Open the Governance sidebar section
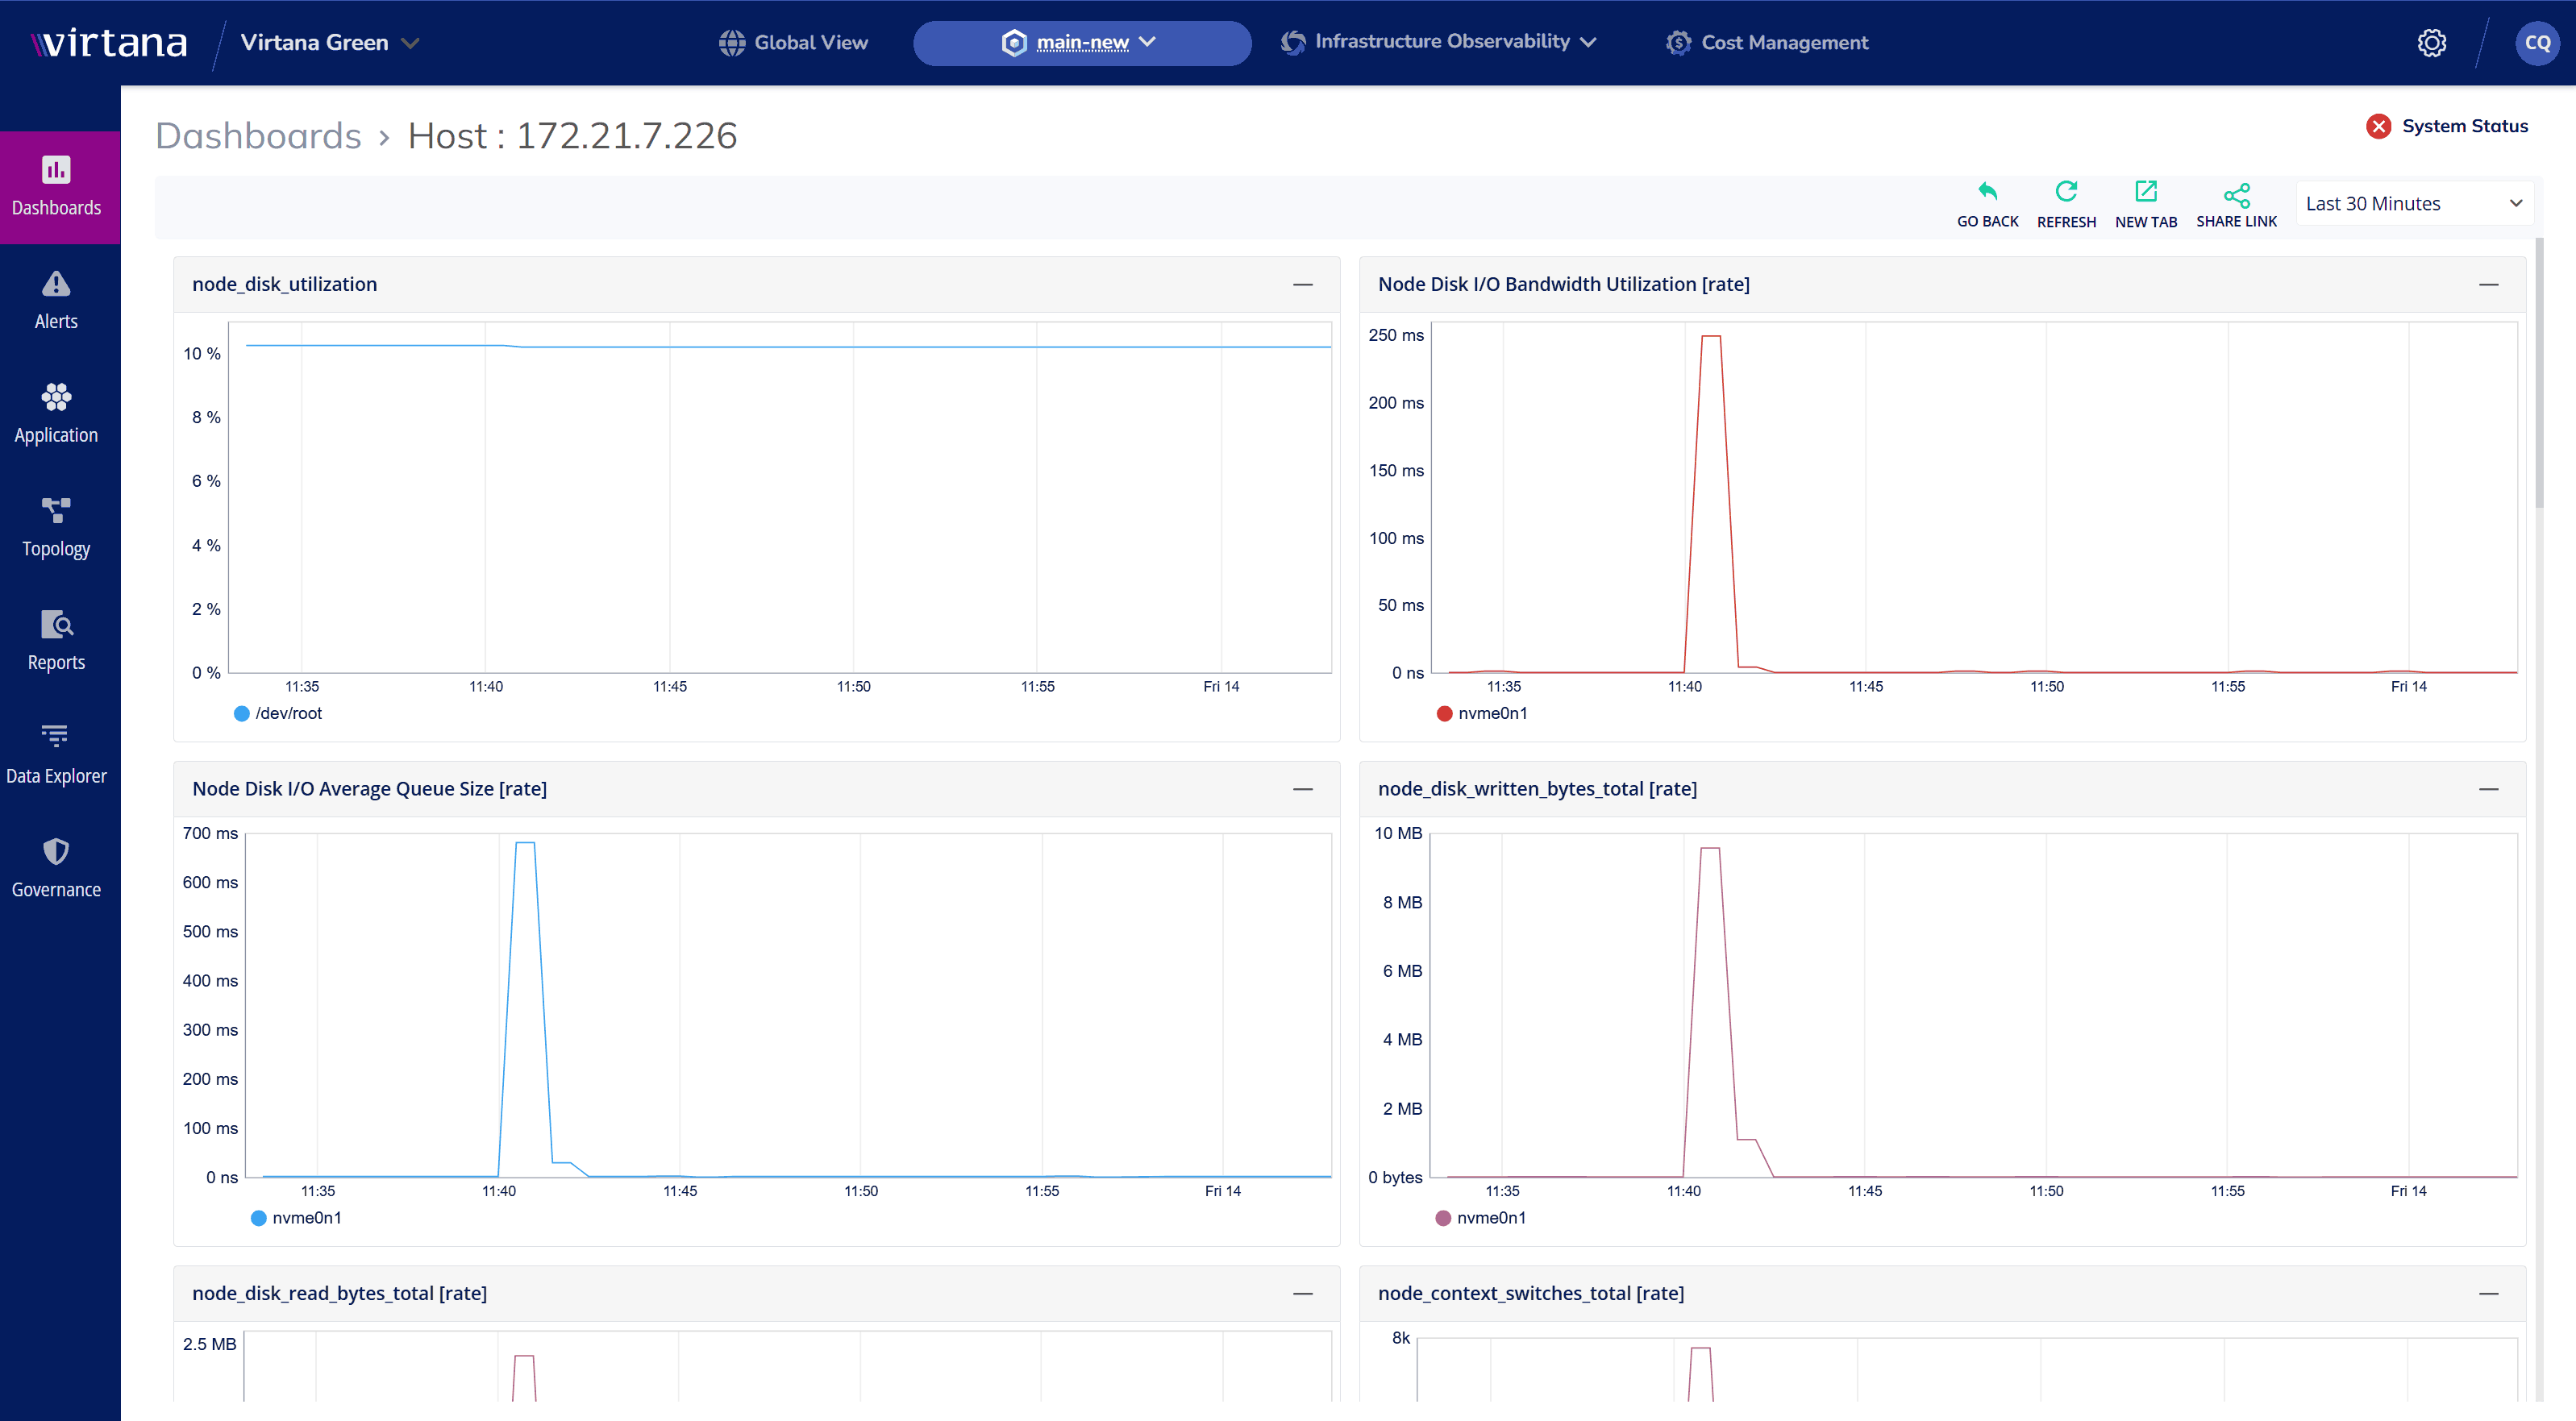This screenshot has width=2576, height=1421. (57, 869)
